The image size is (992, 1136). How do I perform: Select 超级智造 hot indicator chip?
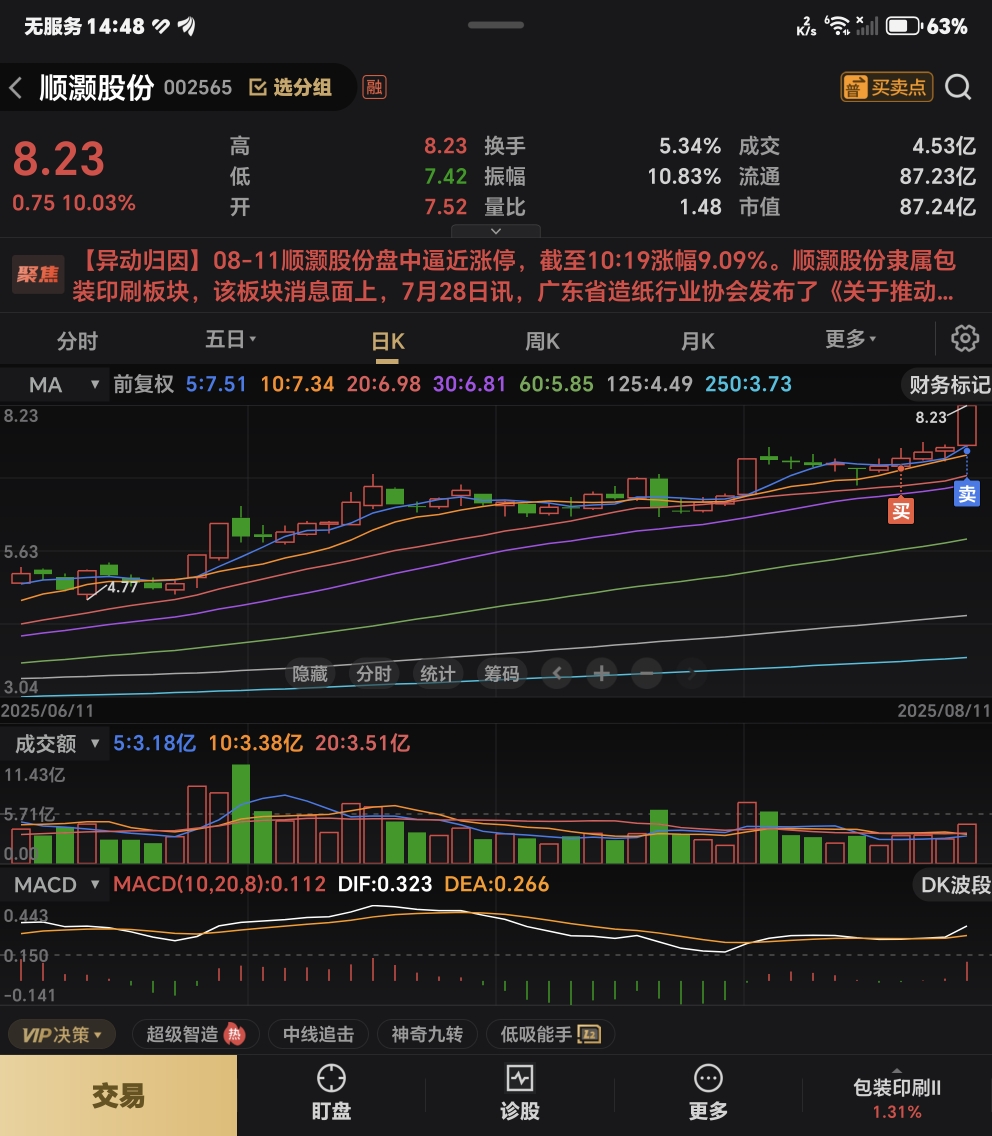pos(195,1034)
